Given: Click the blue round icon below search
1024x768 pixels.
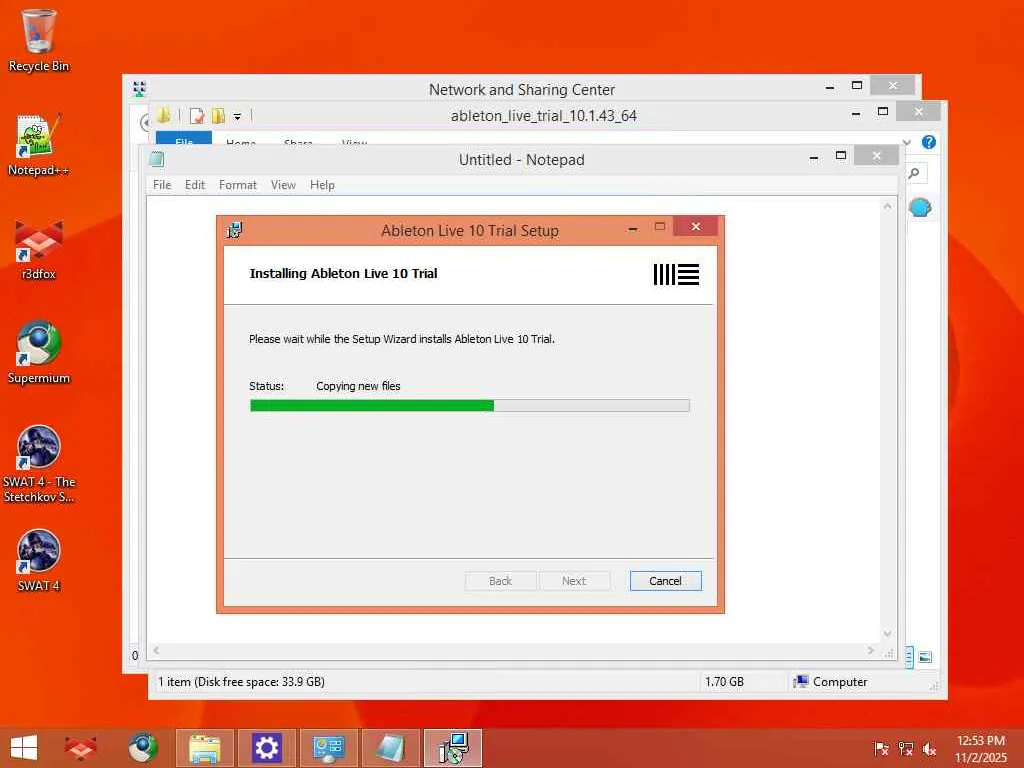Looking at the screenshot, I should point(920,208).
